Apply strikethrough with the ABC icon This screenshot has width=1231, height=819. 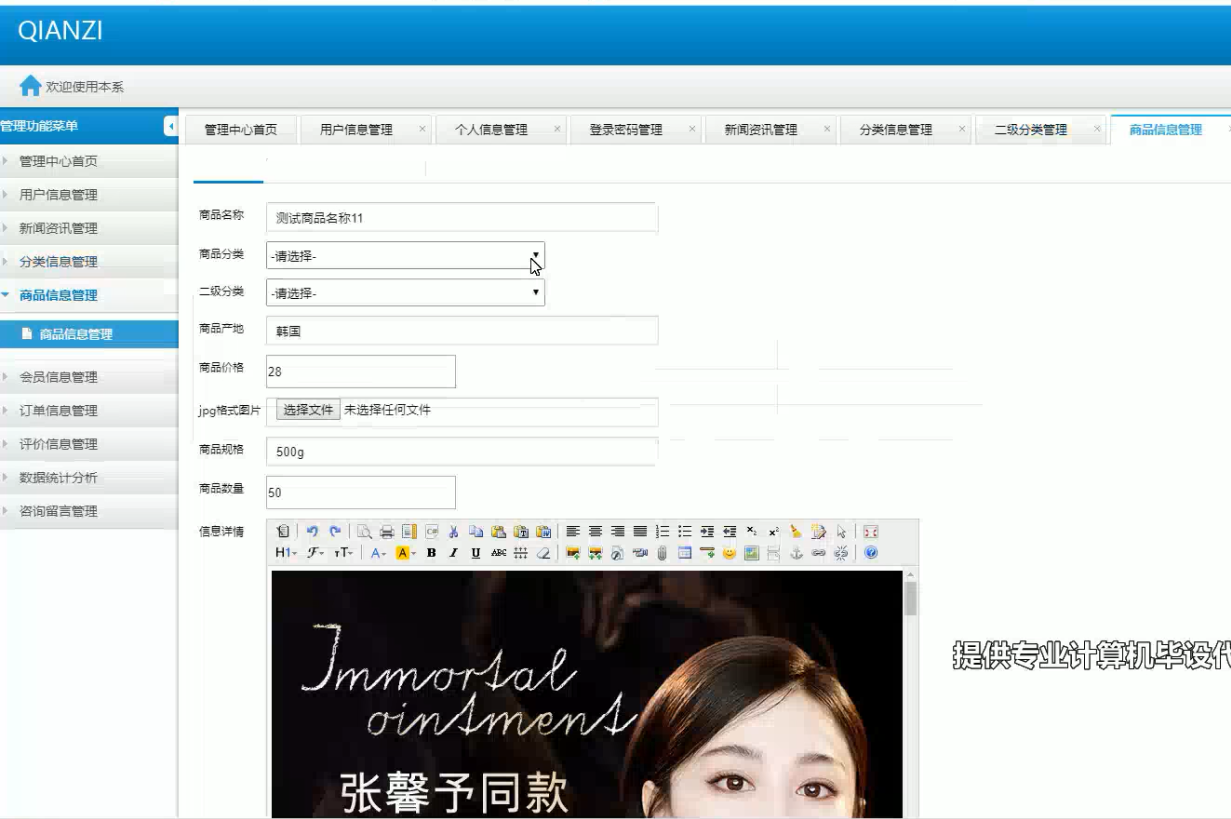(x=498, y=553)
